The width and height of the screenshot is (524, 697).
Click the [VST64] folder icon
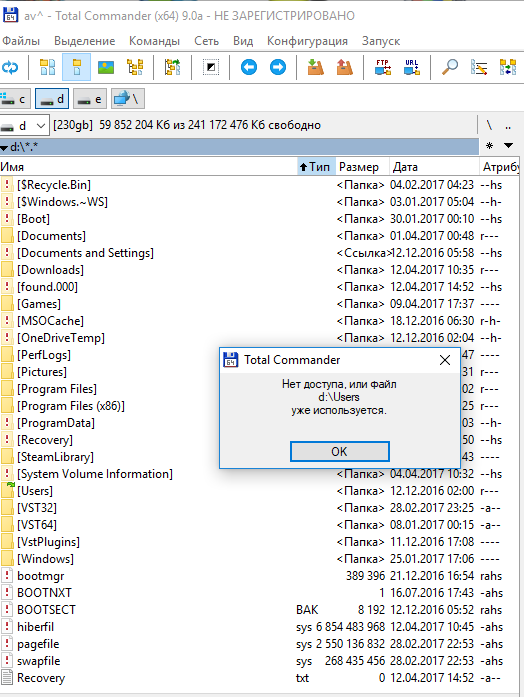(7, 525)
